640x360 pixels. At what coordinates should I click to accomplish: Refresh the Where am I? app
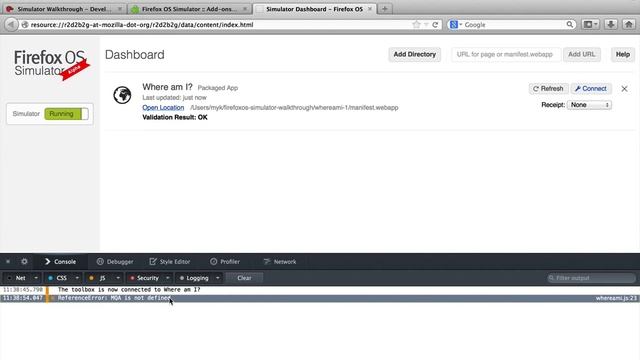(x=549, y=89)
